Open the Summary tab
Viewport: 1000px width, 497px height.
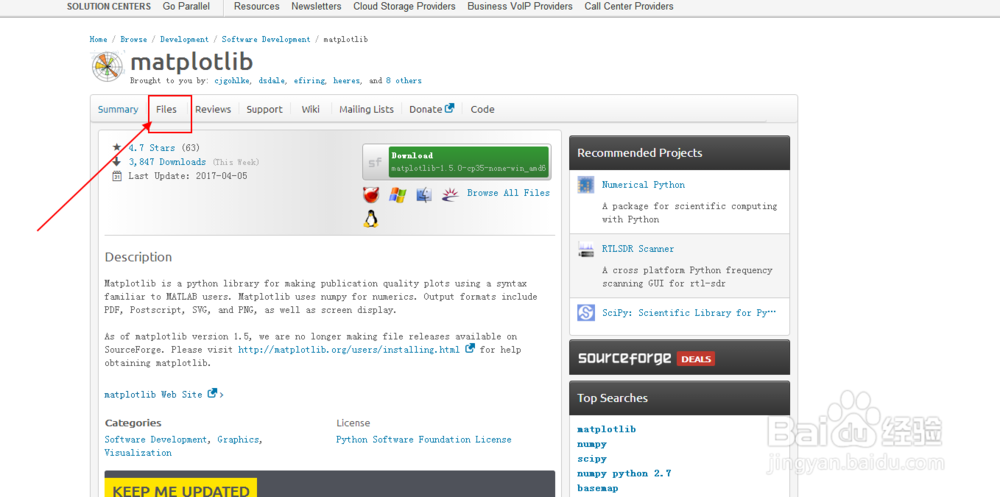coord(118,110)
